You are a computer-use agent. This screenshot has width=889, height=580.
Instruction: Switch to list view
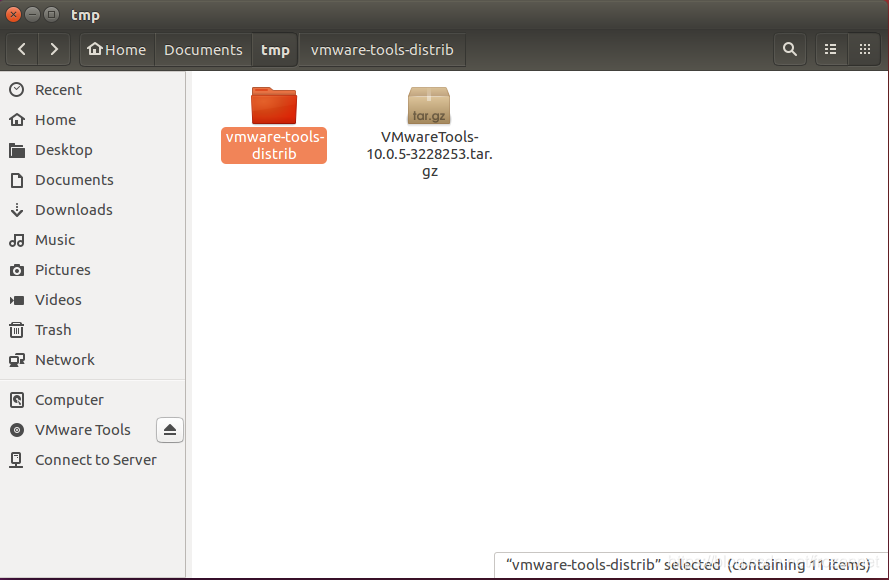click(831, 49)
